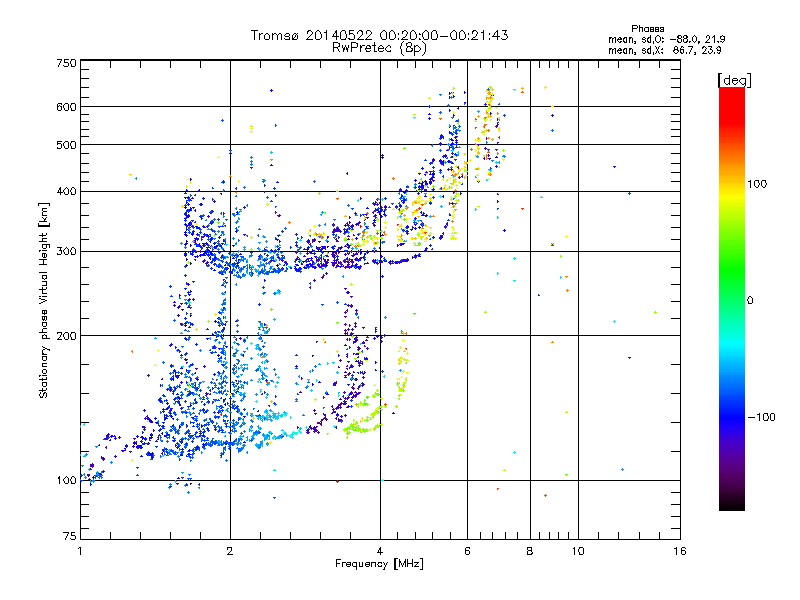This screenshot has width=800, height=600.
Task: Click the y-axis tick label '500'
Action: (x=66, y=145)
